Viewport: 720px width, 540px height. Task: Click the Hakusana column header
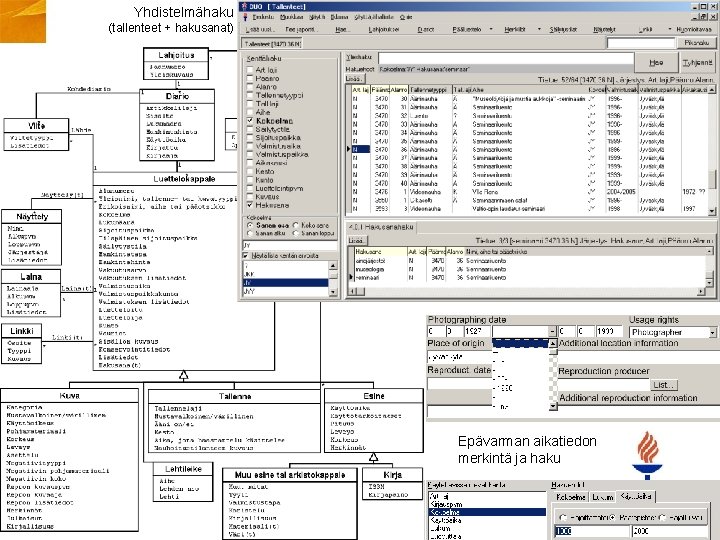(380, 252)
